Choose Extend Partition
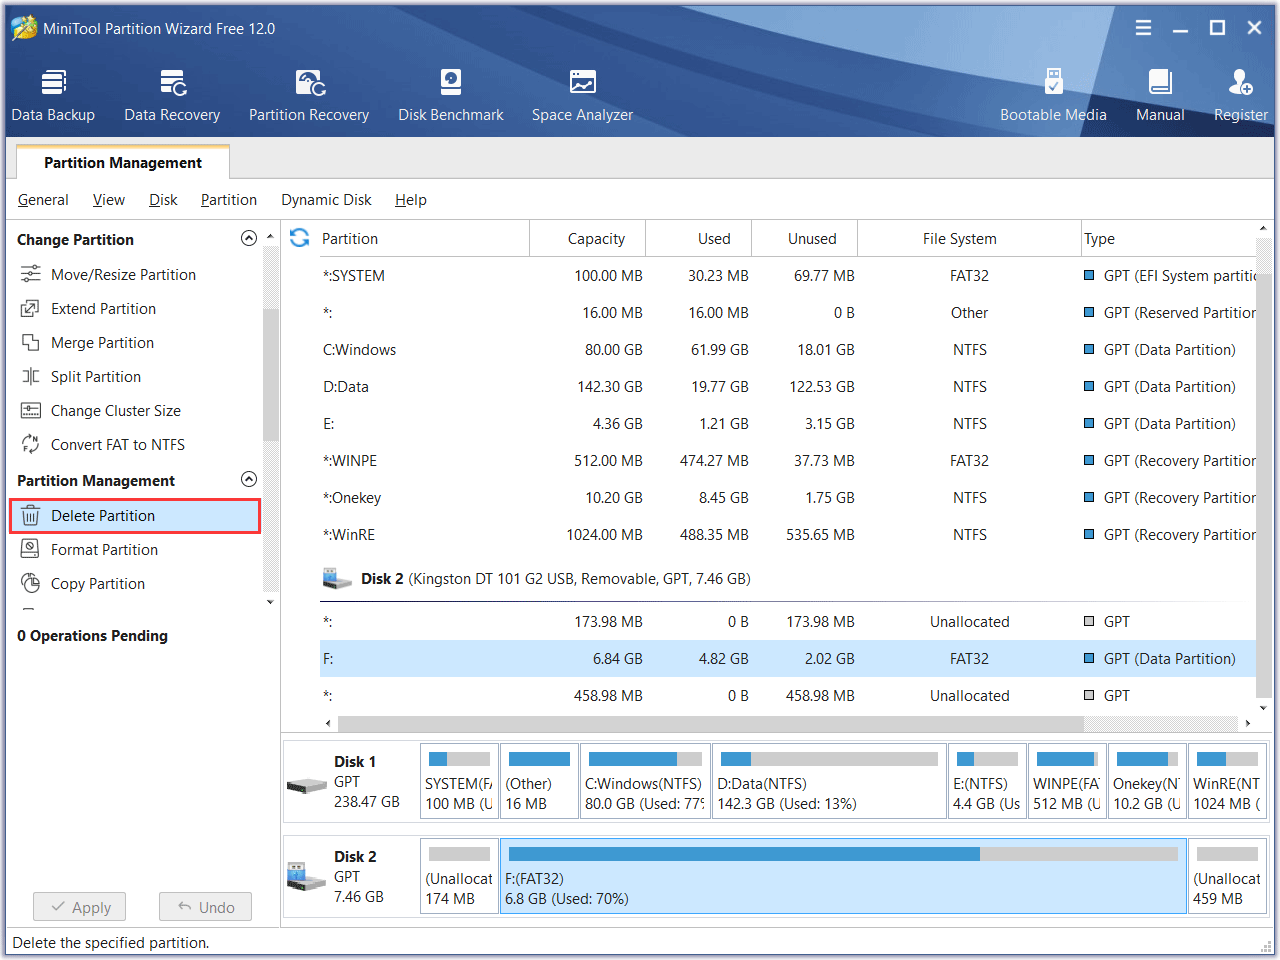The height and width of the screenshot is (960, 1280). click(103, 308)
